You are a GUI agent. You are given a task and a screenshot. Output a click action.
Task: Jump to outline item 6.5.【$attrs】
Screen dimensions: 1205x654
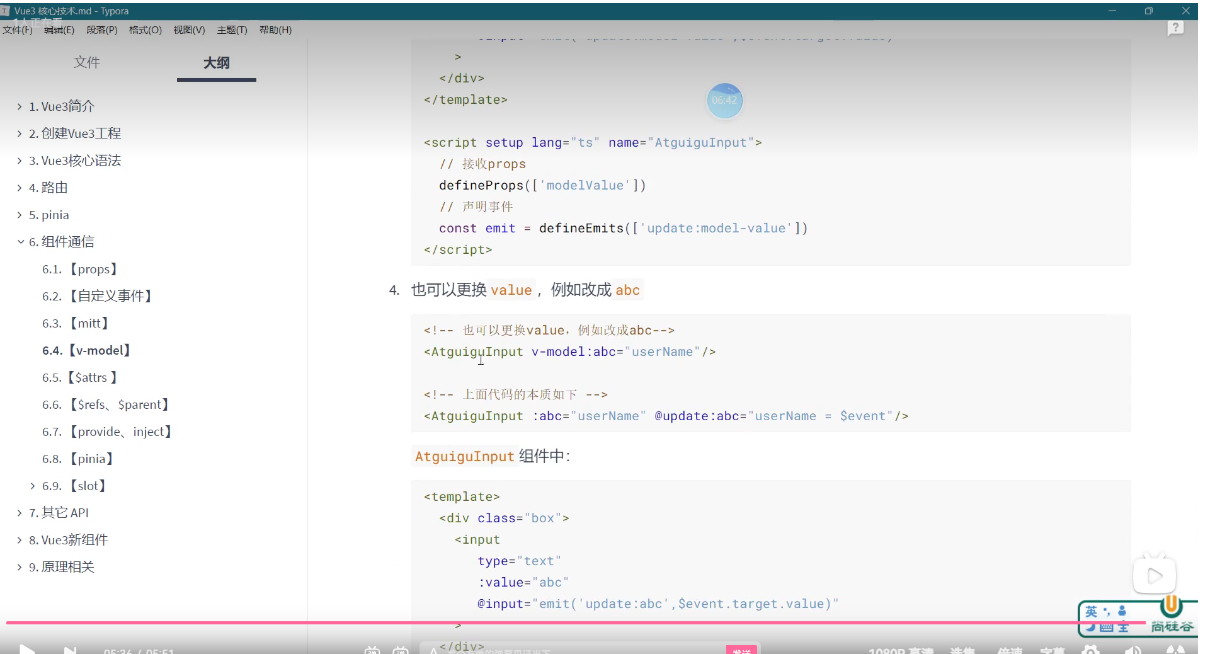[81, 377]
